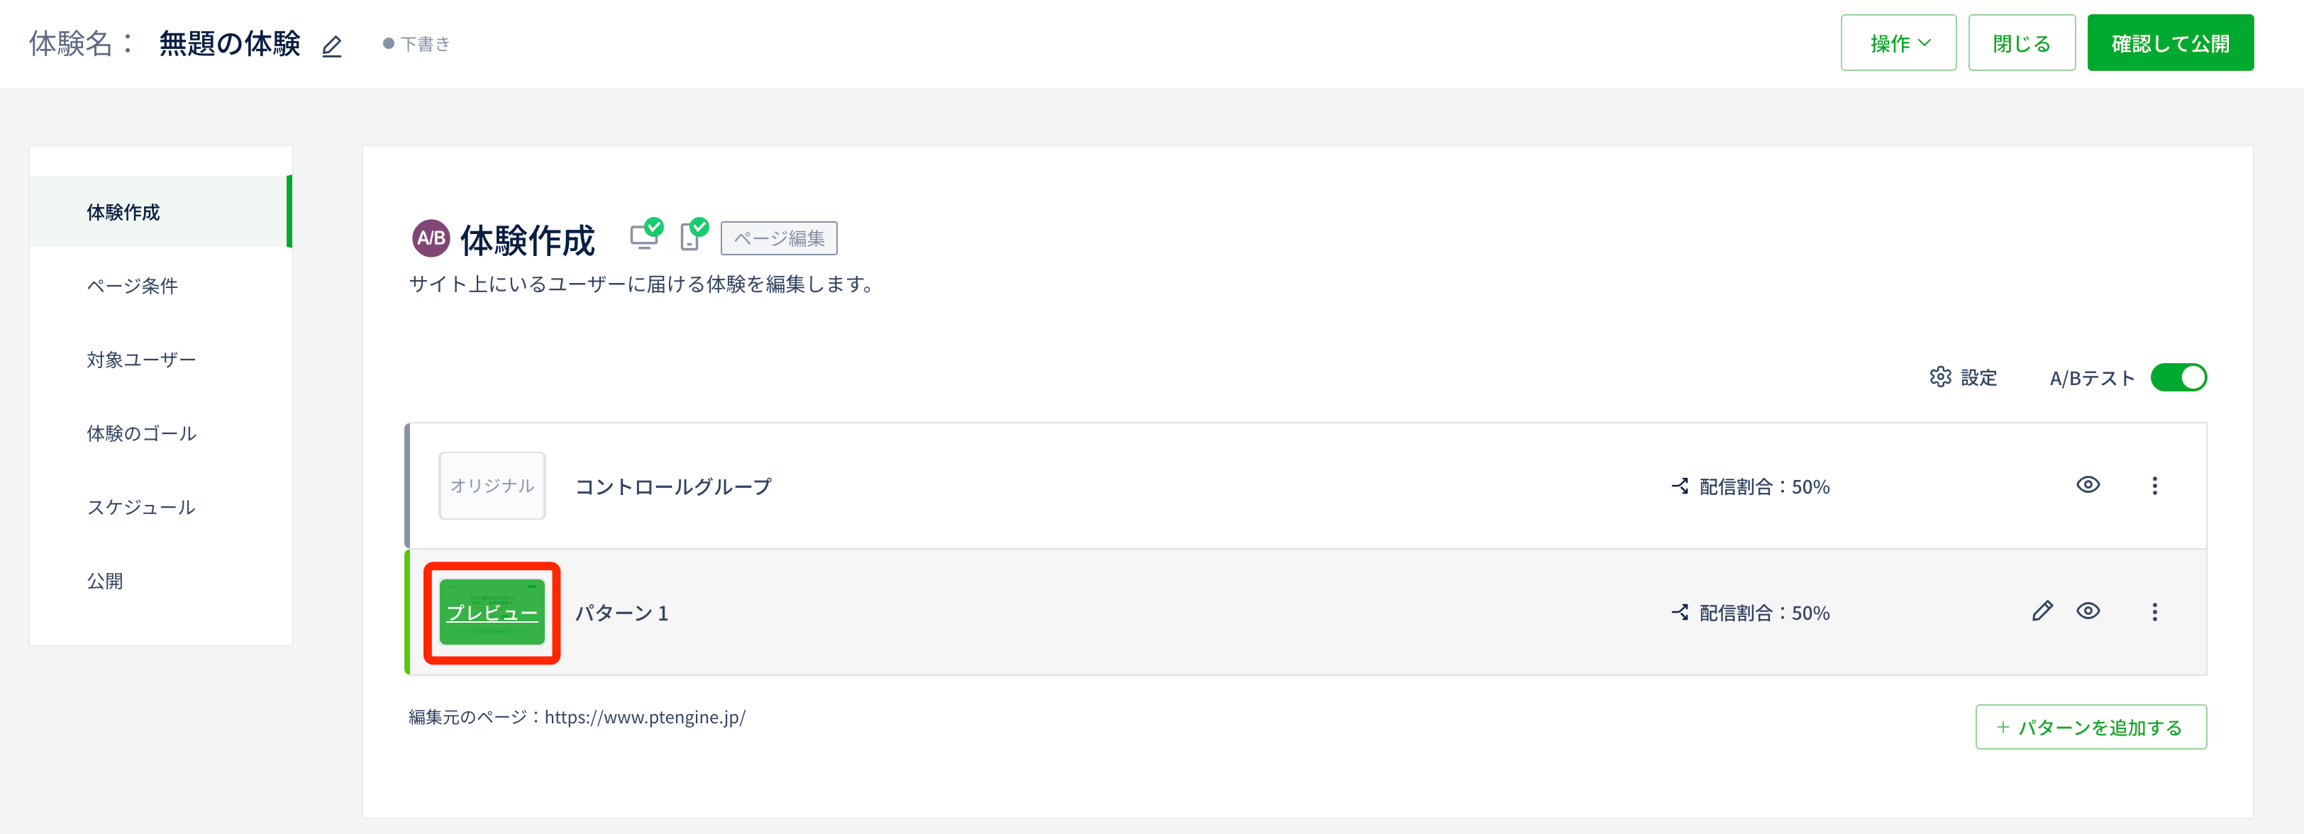Preview コントロールグループ with eye icon
The image size is (2304, 834).
point(2088,485)
